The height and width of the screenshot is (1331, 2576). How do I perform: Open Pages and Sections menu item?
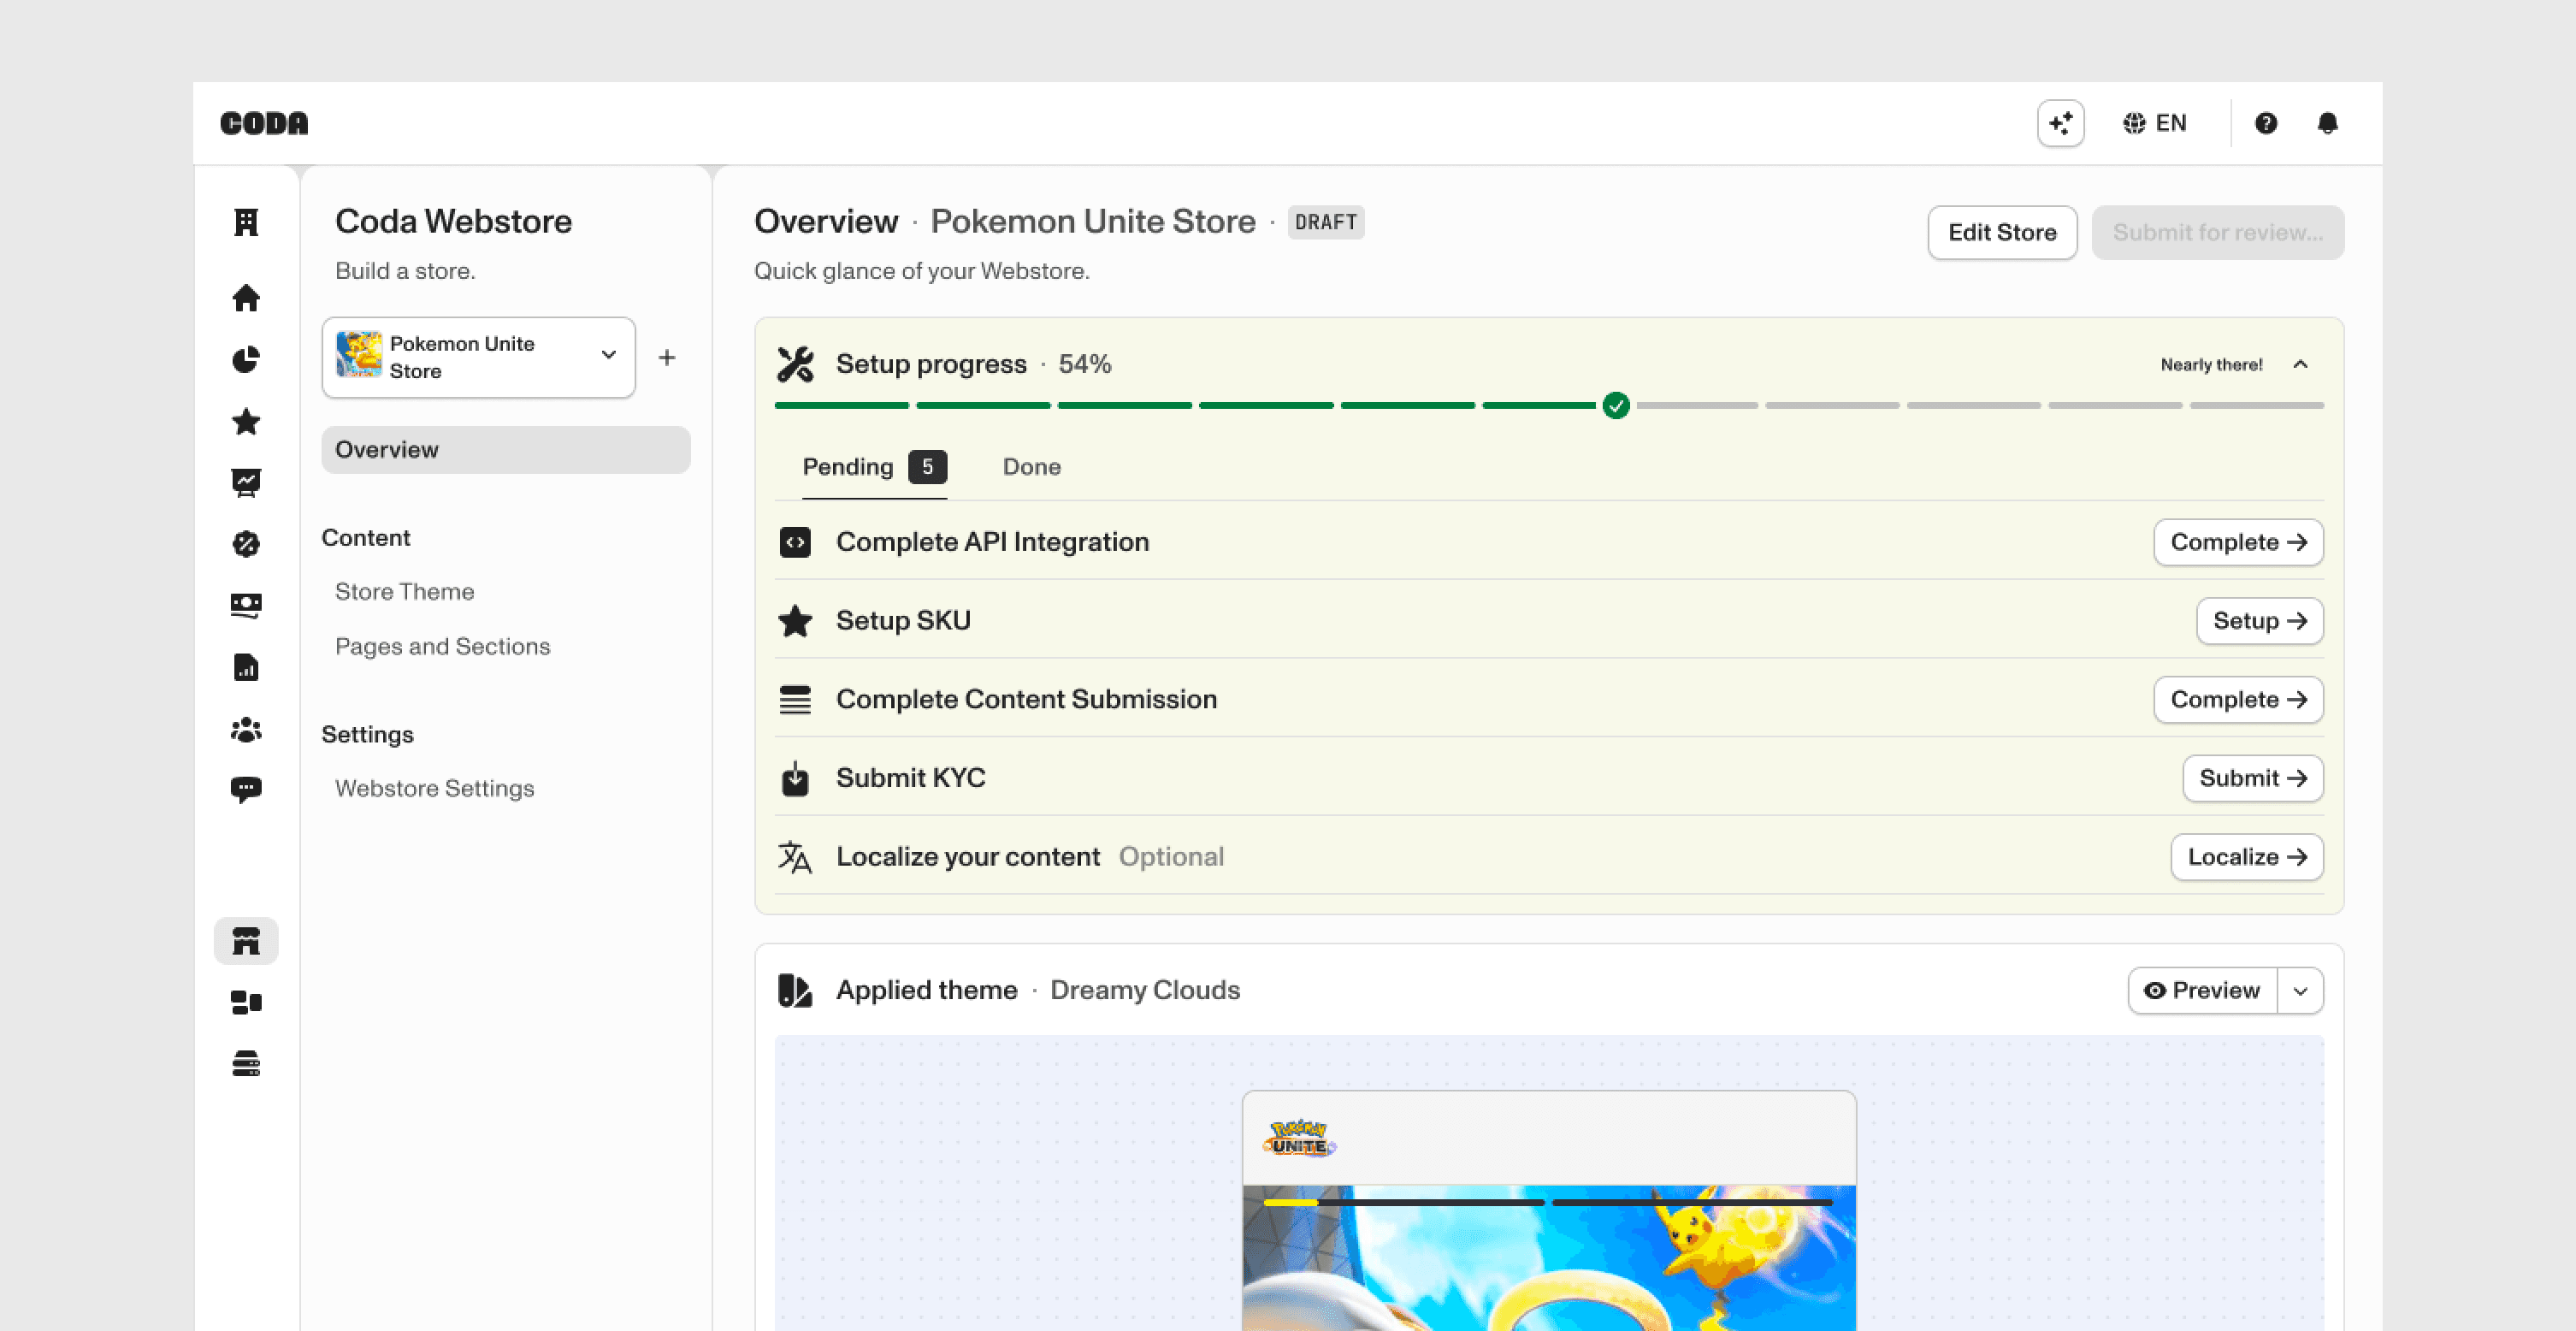(443, 647)
